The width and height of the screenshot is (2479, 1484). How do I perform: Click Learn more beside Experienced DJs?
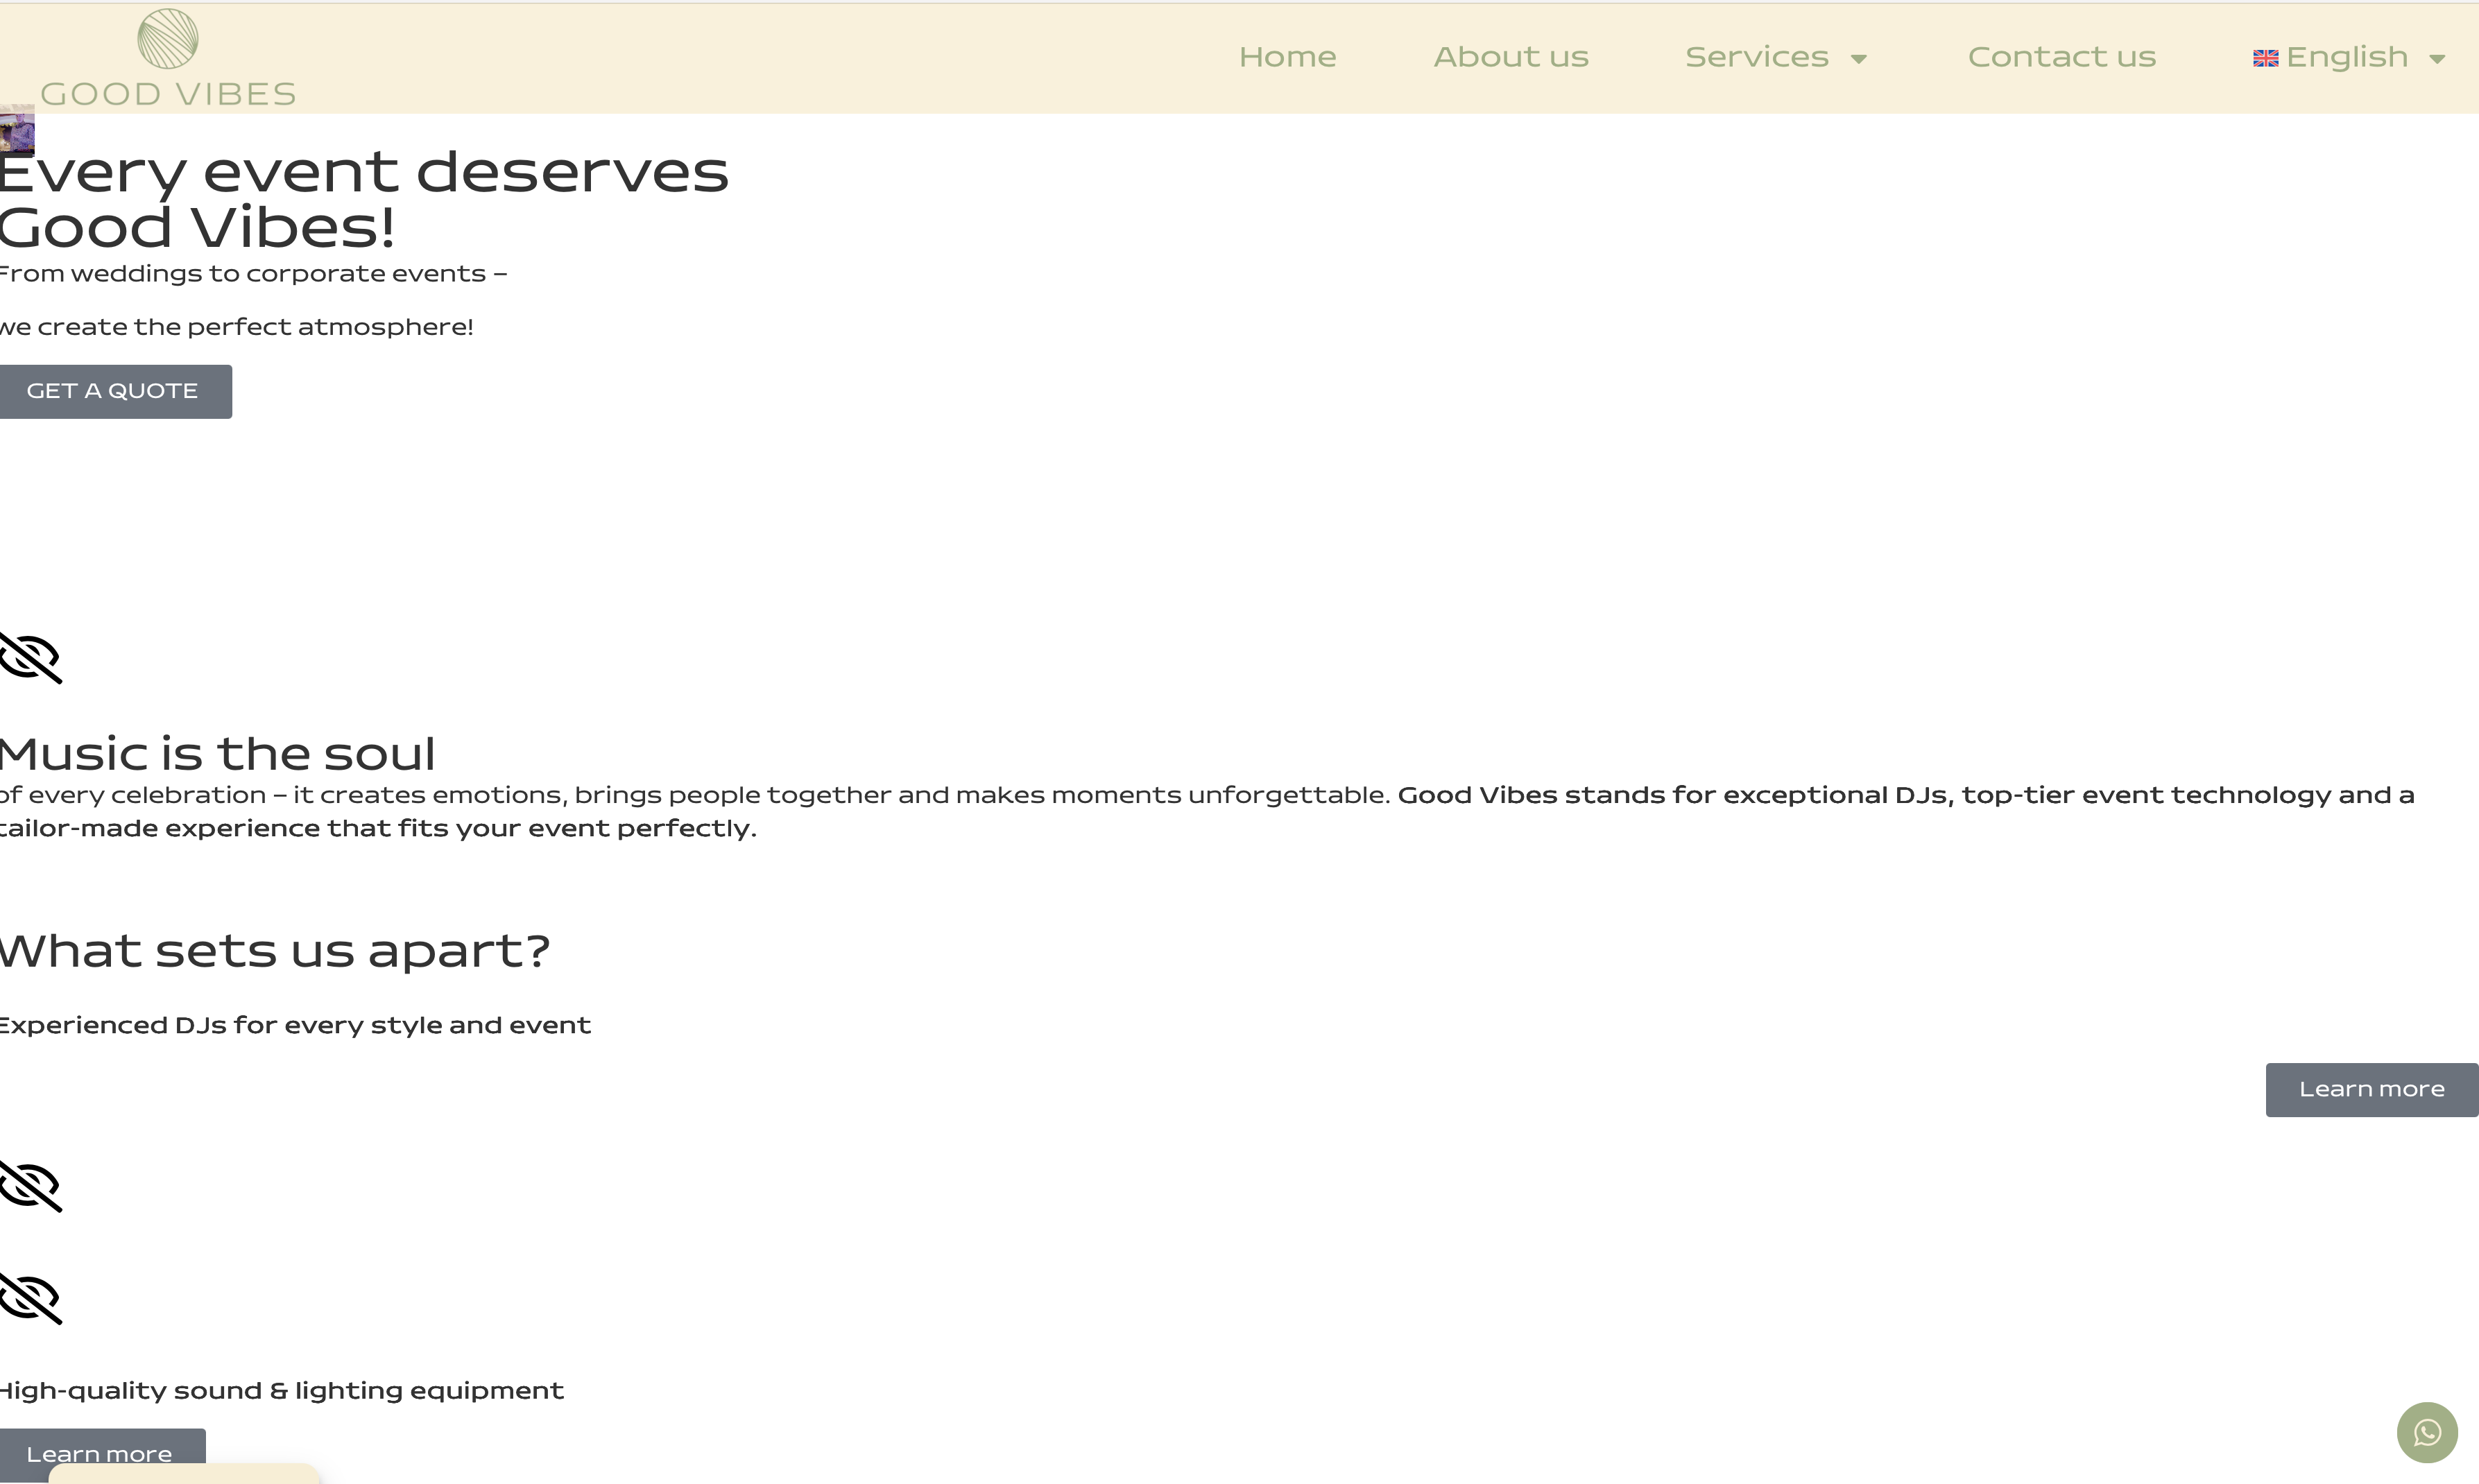pos(2371,1089)
